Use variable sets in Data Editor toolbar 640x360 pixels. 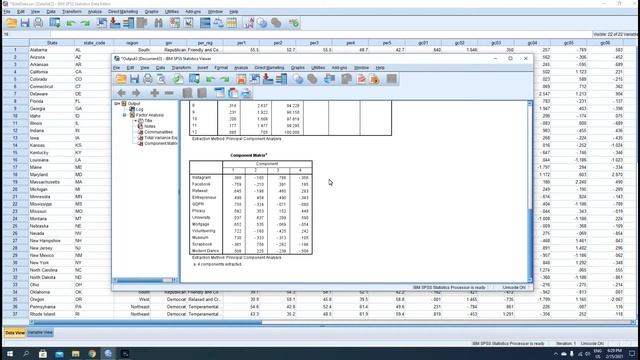(x=262, y=23)
